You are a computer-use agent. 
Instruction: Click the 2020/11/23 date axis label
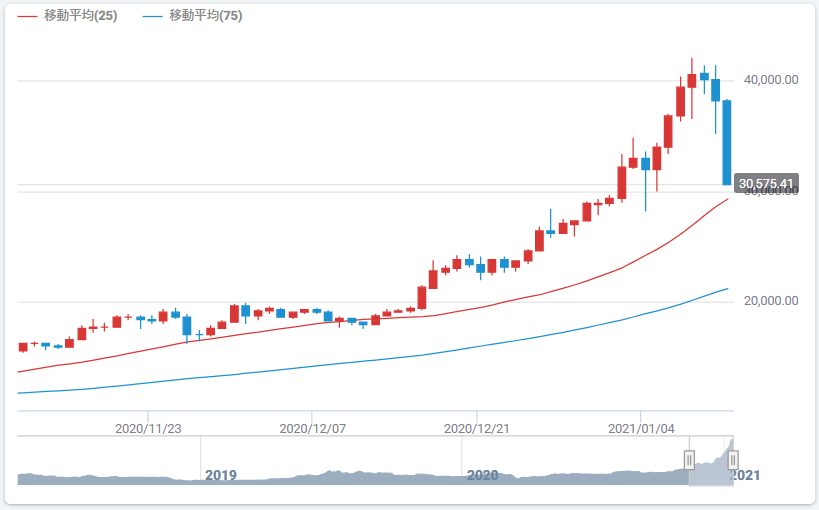pyautogui.click(x=148, y=429)
